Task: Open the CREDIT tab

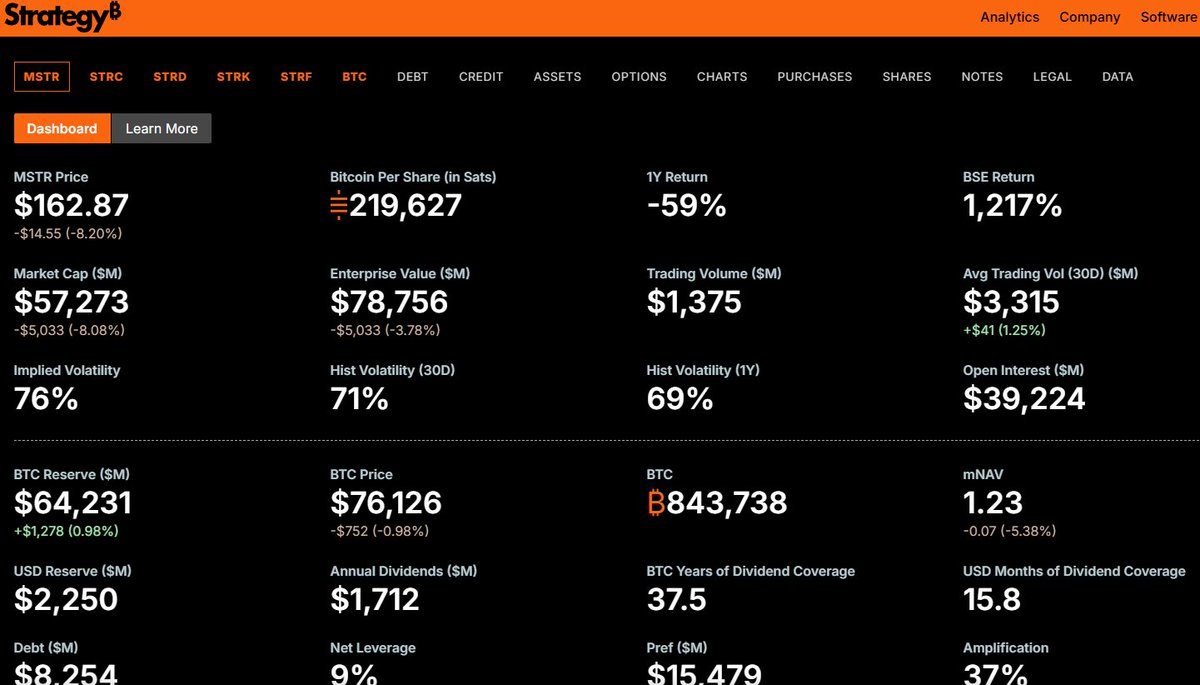Action: coord(481,77)
